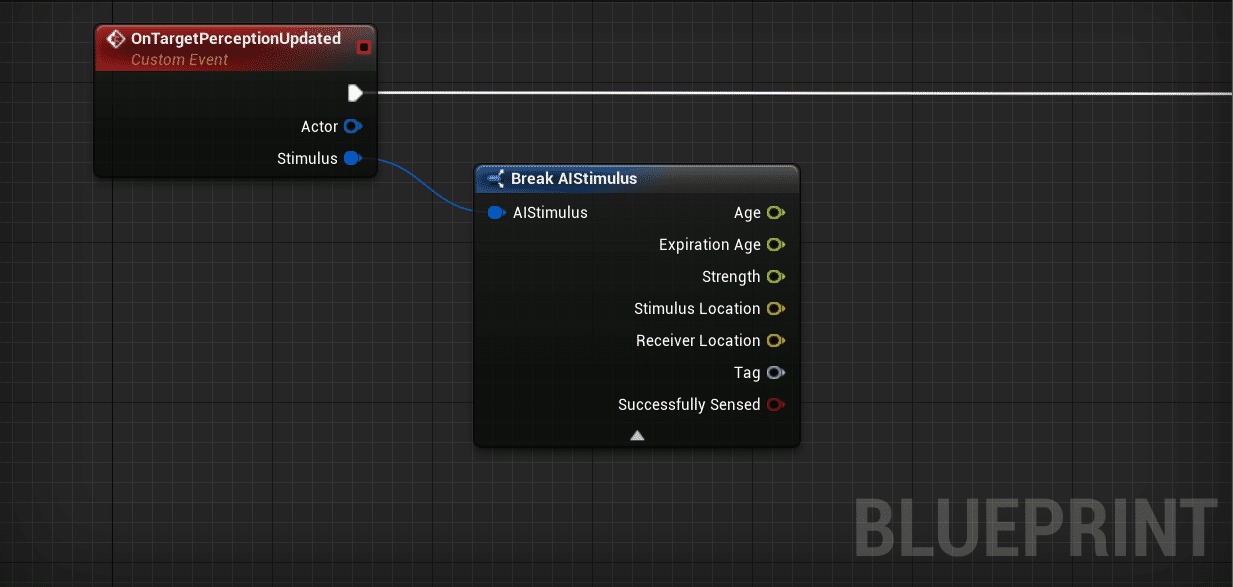
Task: Click the Strength output pin
Action: (x=776, y=277)
